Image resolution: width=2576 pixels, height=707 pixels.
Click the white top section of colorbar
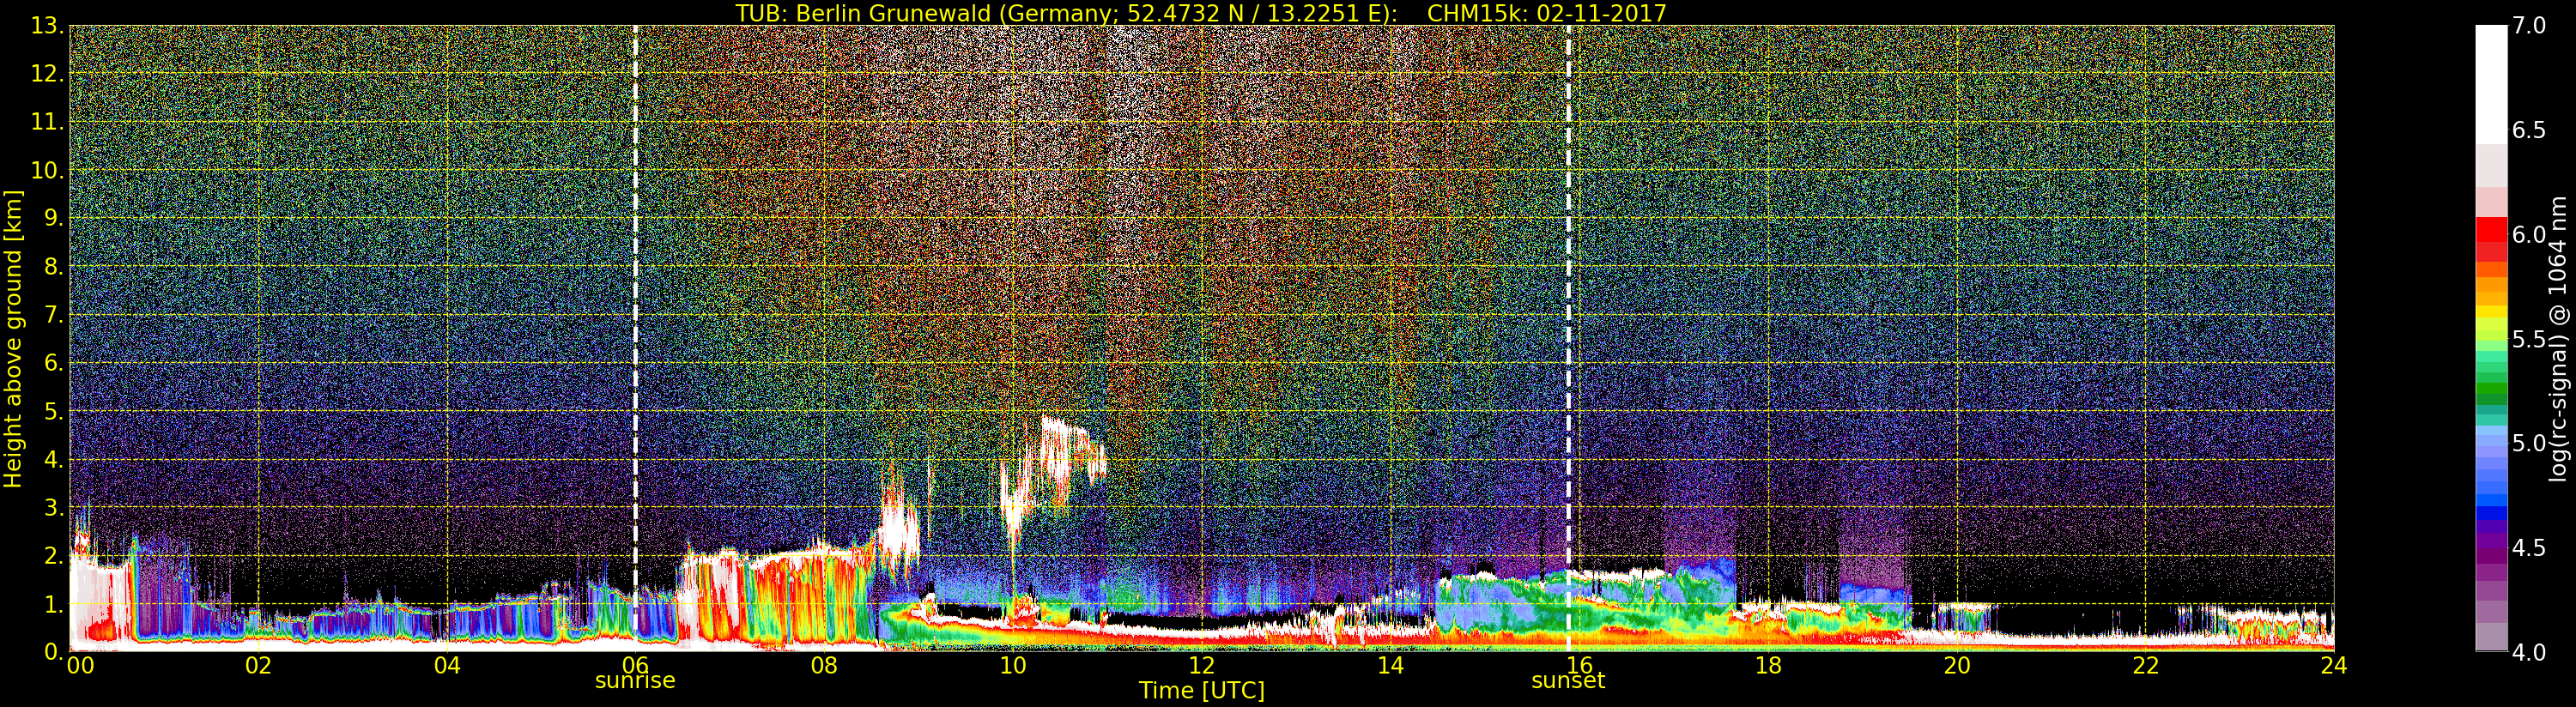pyautogui.click(x=2491, y=80)
